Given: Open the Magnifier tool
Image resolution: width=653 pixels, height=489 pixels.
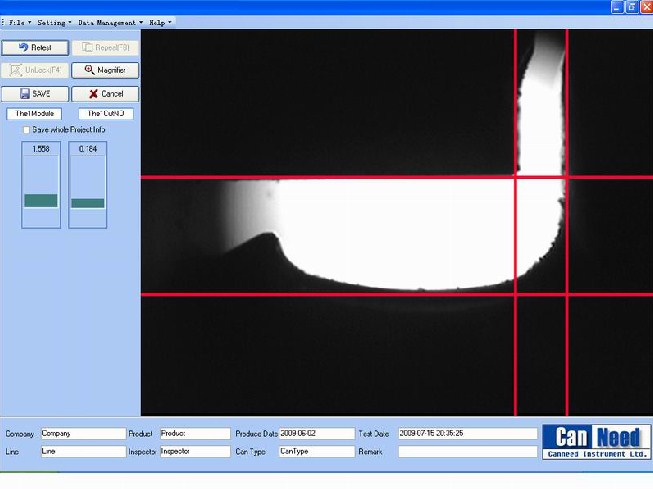Looking at the screenshot, I should click(x=105, y=70).
